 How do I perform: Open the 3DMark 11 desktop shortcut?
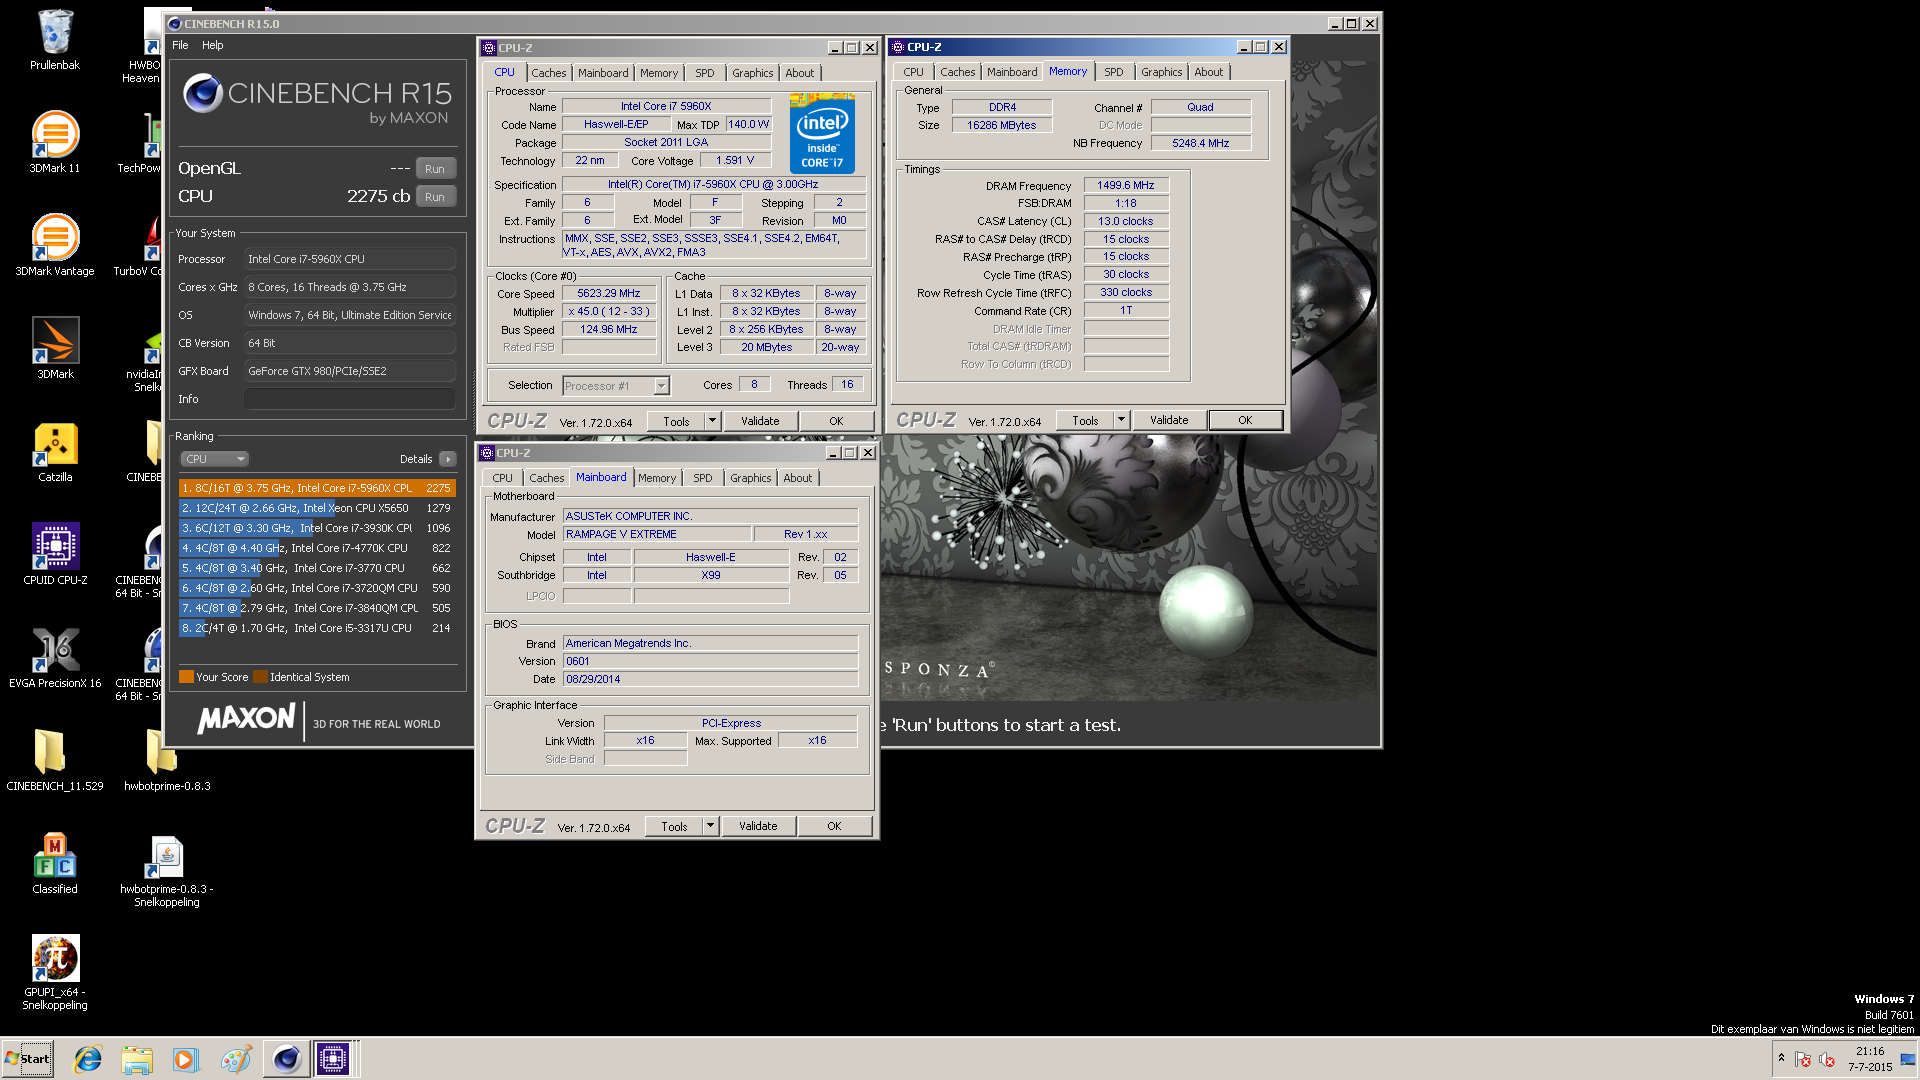(55, 142)
